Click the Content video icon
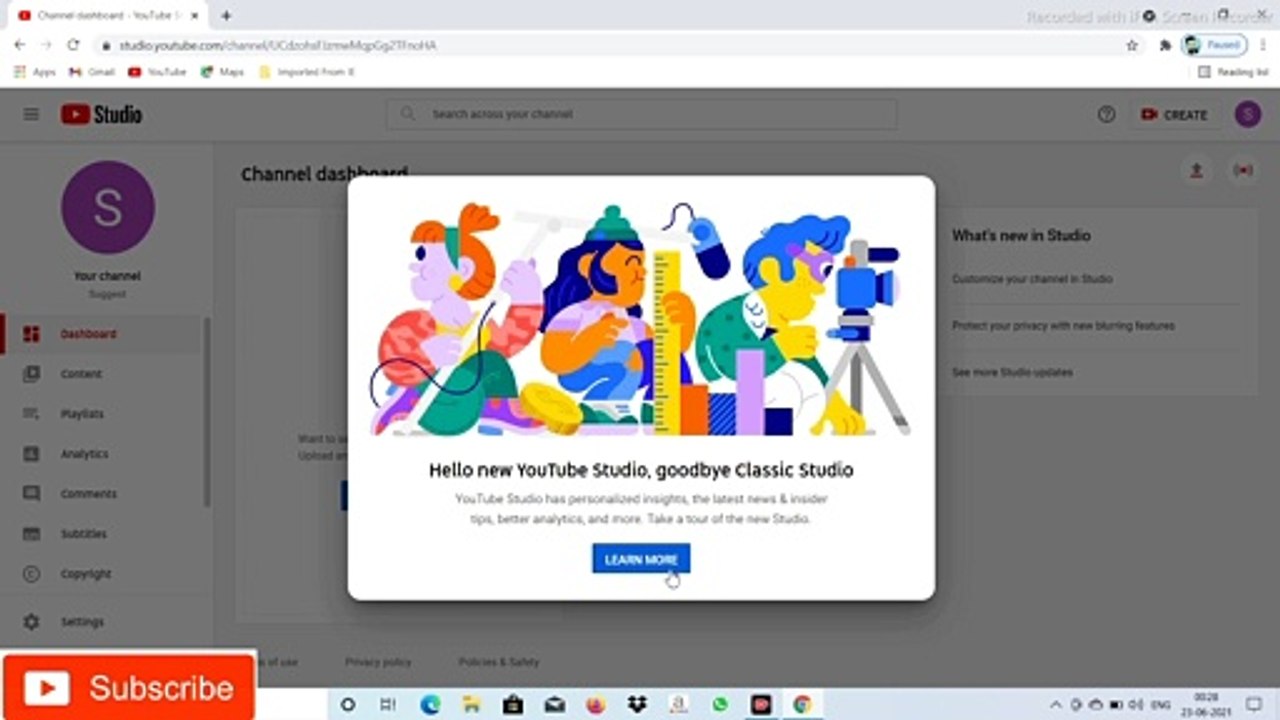Image resolution: width=1280 pixels, height=720 pixels. [x=32, y=374]
